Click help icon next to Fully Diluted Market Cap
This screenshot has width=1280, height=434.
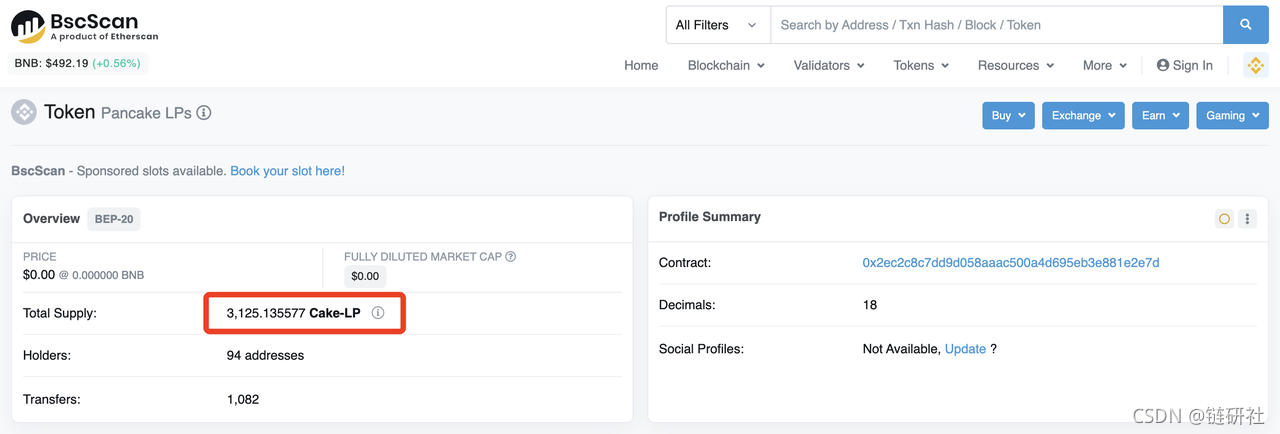pyautogui.click(x=511, y=257)
